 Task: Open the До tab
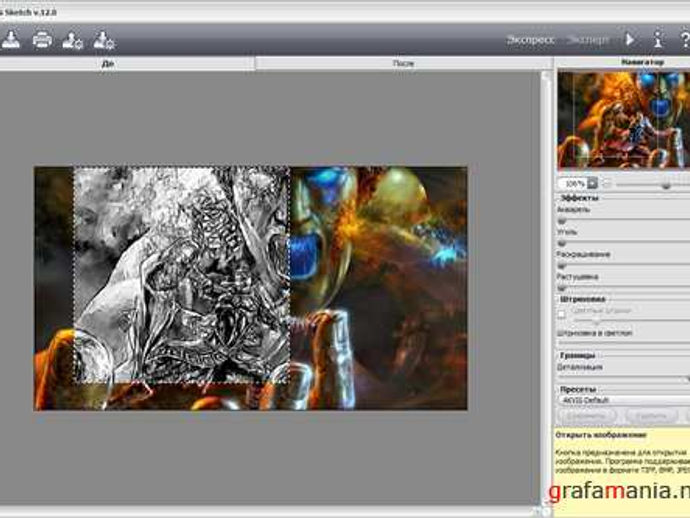(x=127, y=63)
